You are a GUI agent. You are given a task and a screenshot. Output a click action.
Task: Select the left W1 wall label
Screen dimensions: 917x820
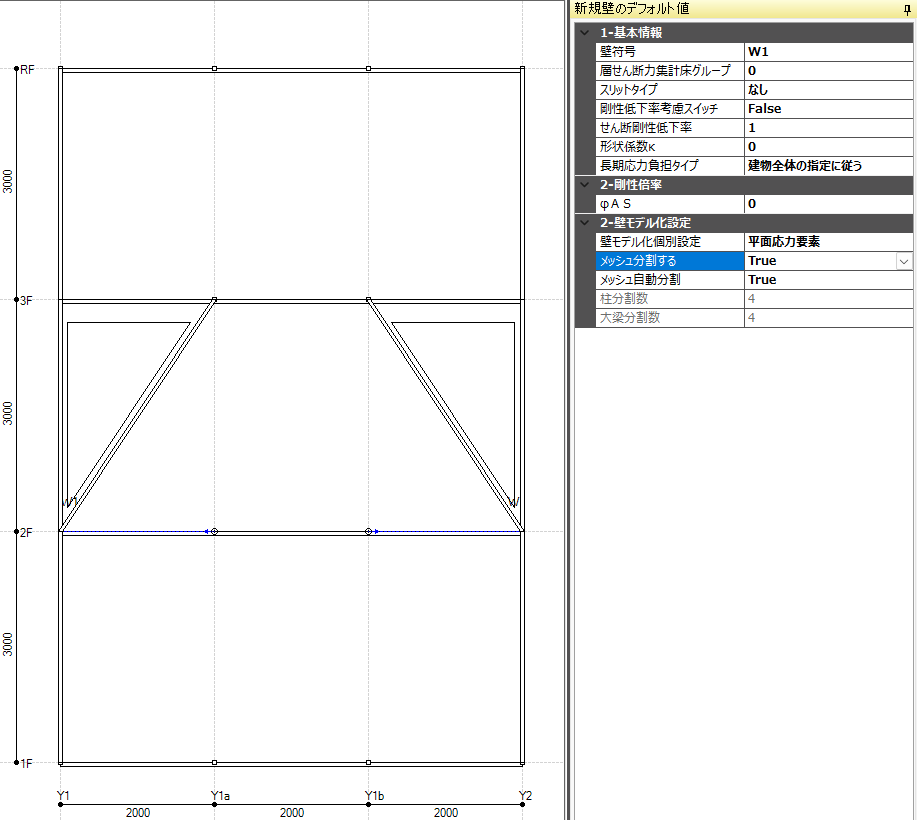[x=70, y=502]
